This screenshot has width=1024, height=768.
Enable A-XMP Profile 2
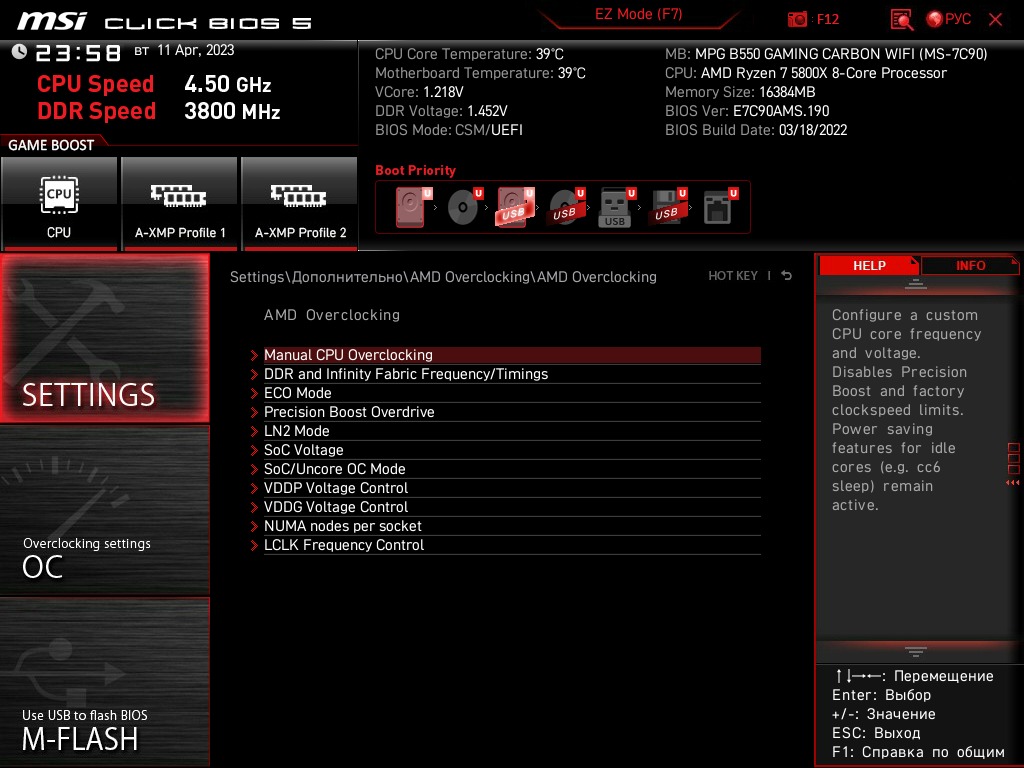coord(300,203)
